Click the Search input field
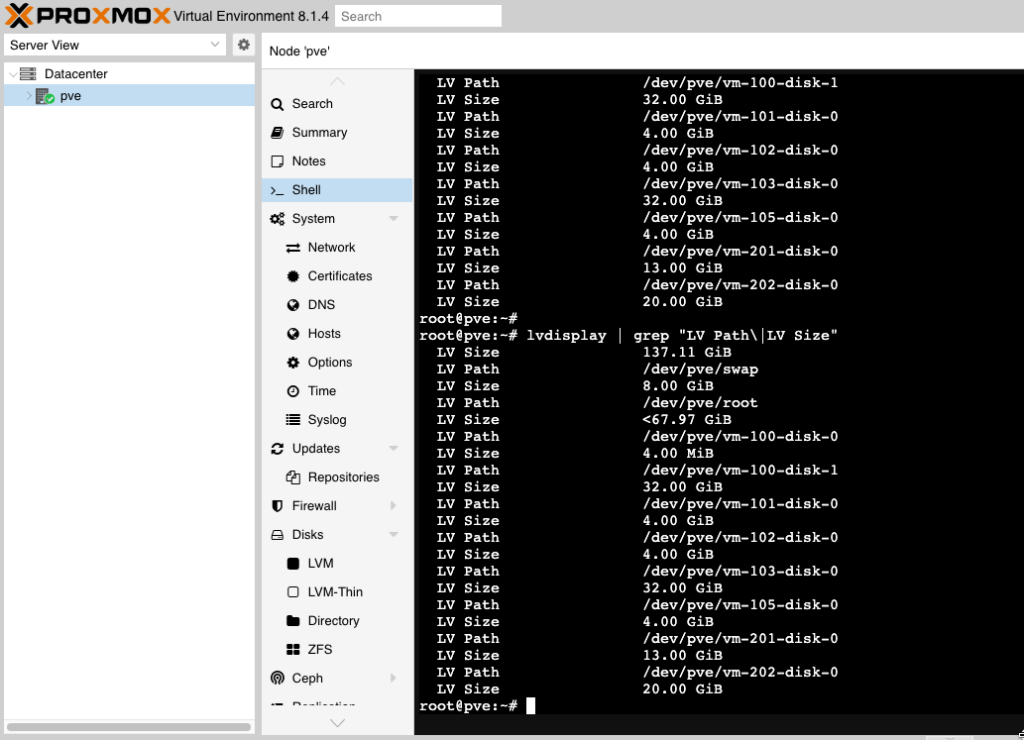 coord(418,16)
